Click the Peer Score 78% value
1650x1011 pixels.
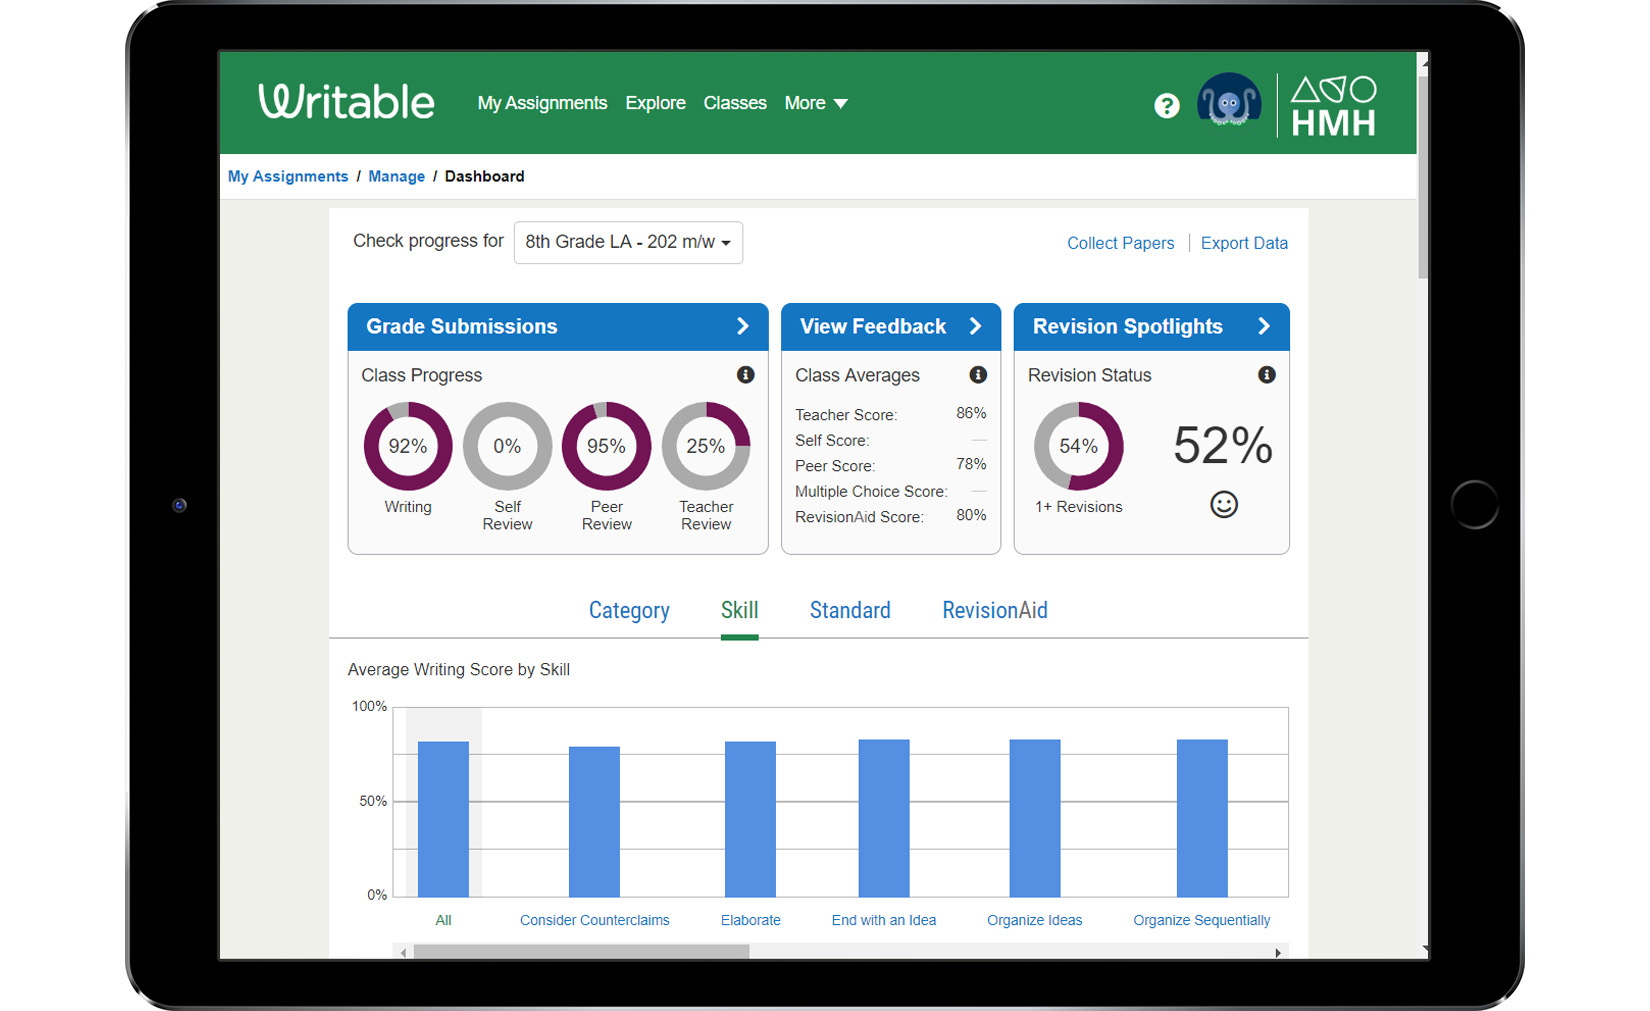click(971, 464)
